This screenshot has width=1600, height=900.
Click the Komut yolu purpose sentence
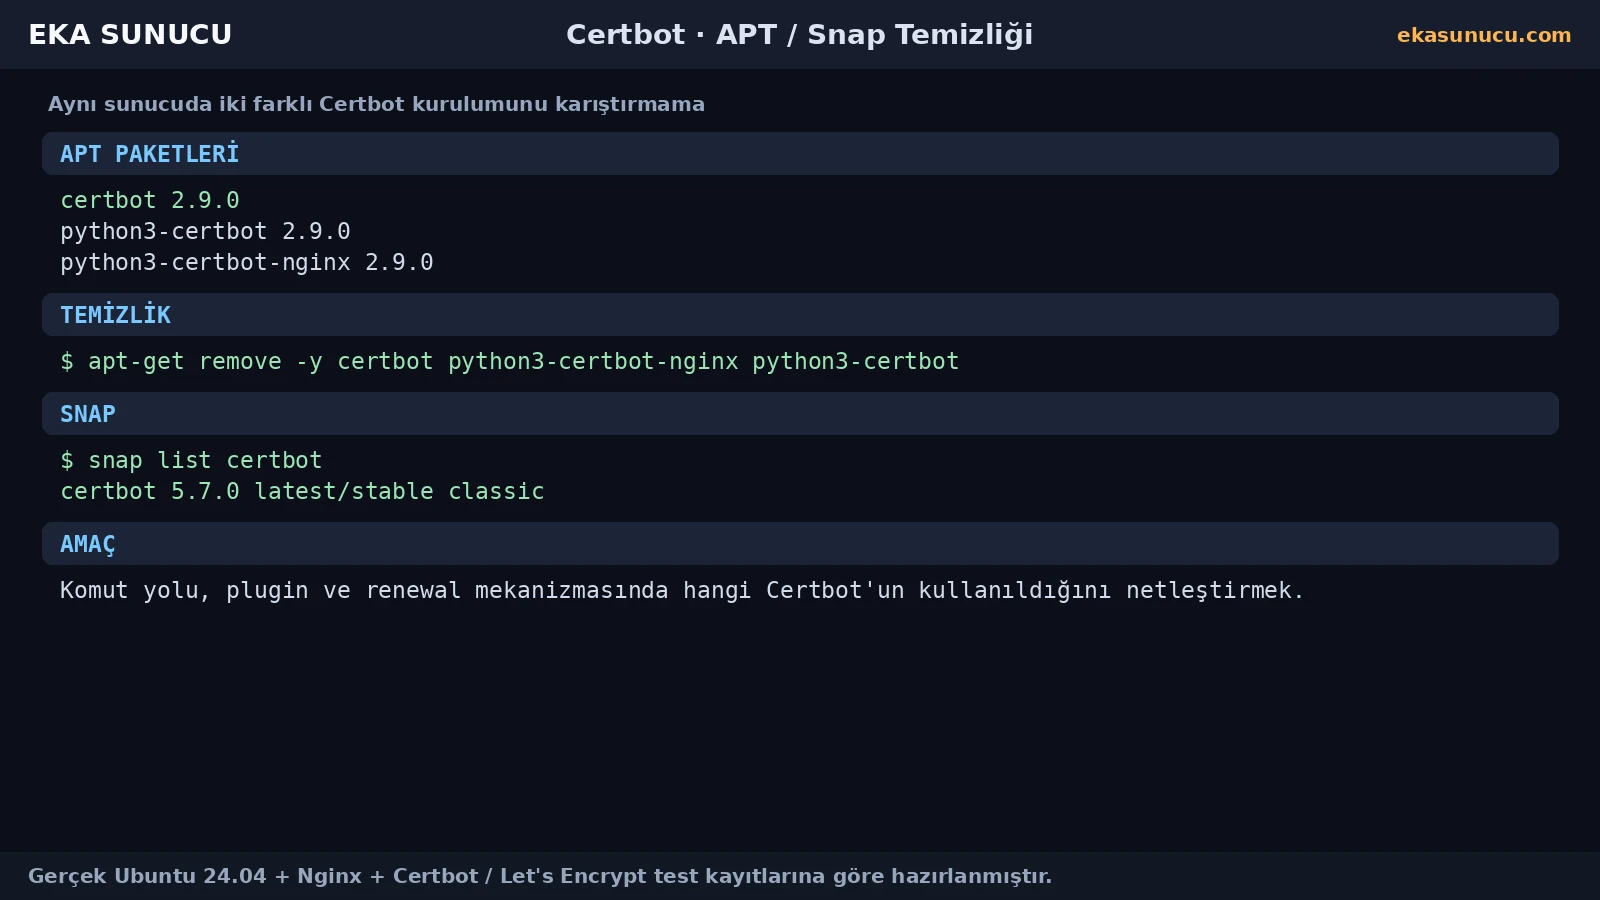(x=682, y=590)
